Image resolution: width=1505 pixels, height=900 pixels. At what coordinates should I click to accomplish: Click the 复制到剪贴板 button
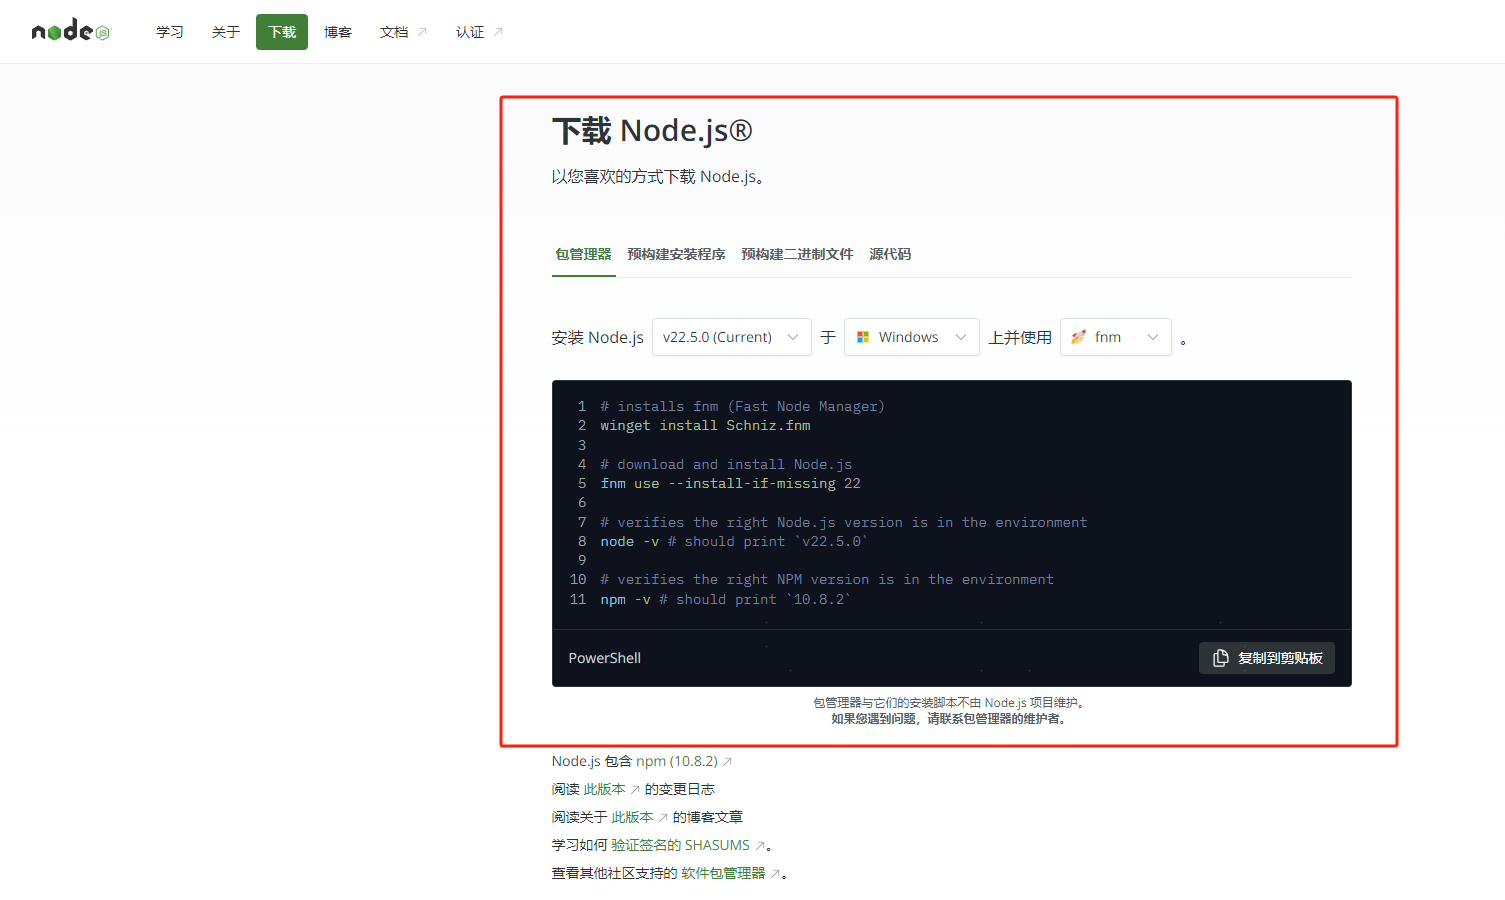[1267, 658]
